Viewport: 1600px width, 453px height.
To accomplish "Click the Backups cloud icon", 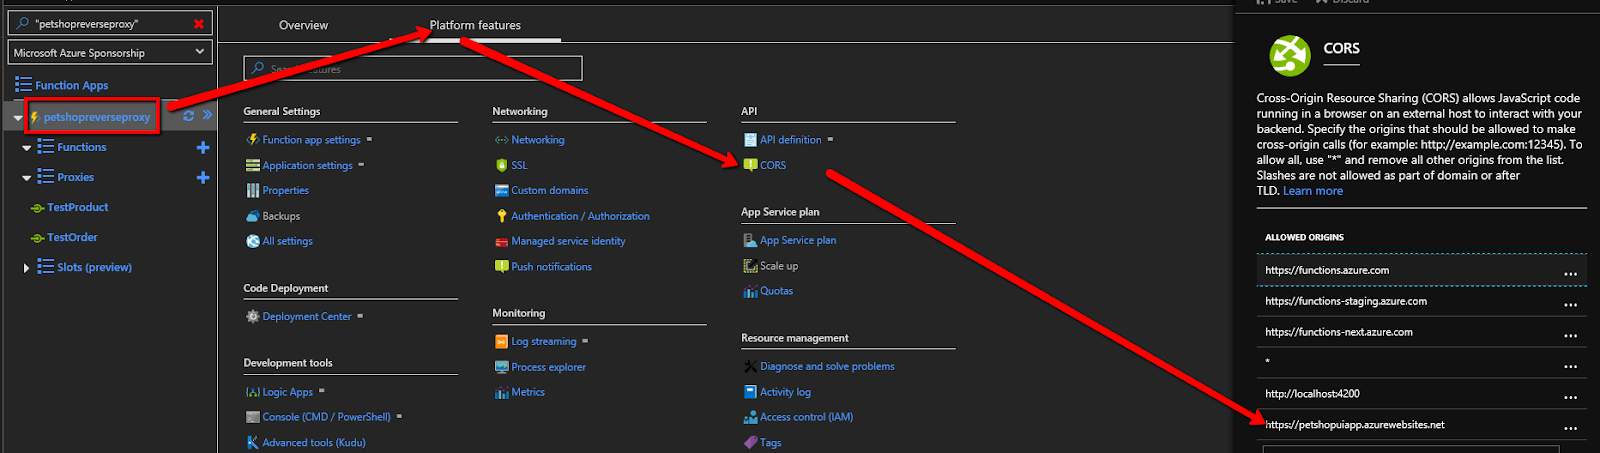I will (x=253, y=216).
